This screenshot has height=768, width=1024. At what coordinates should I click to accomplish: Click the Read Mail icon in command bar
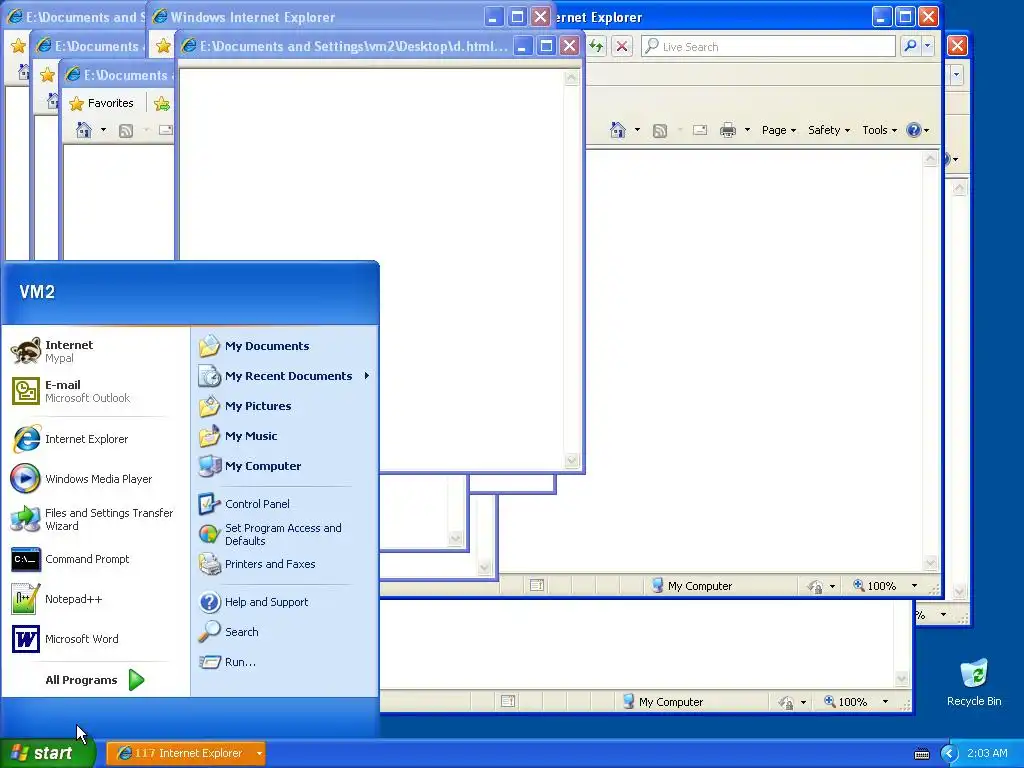click(700, 130)
